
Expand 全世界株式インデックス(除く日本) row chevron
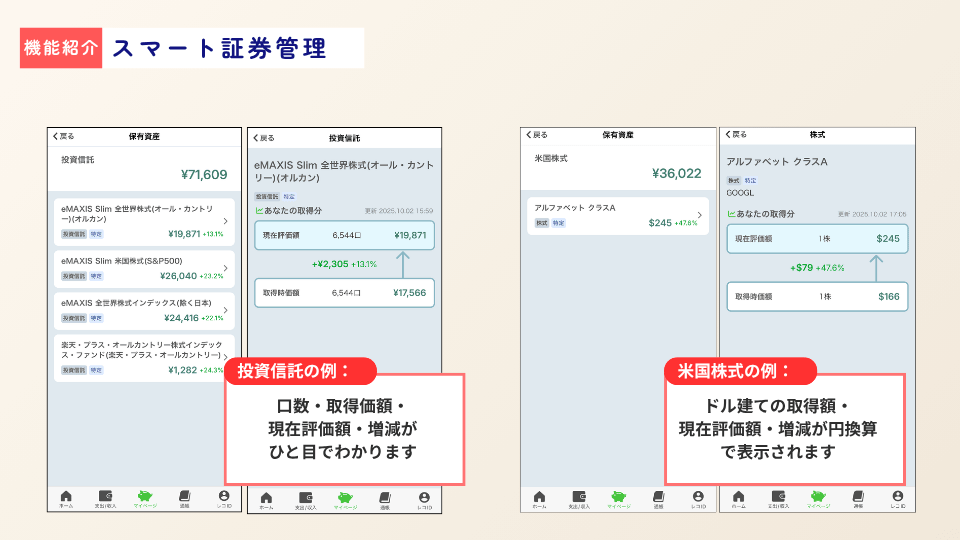click(x=225, y=310)
